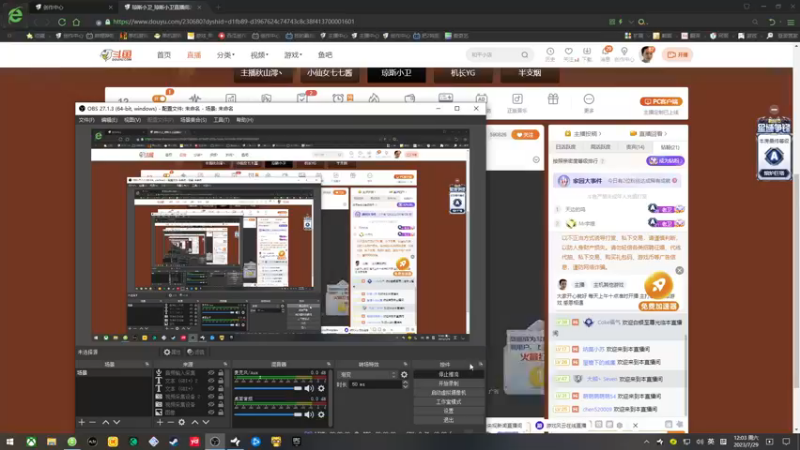Open OBS 编辑(E) Edit menu
Screen dimensions: 800x450
pyautogui.click(x=109, y=120)
